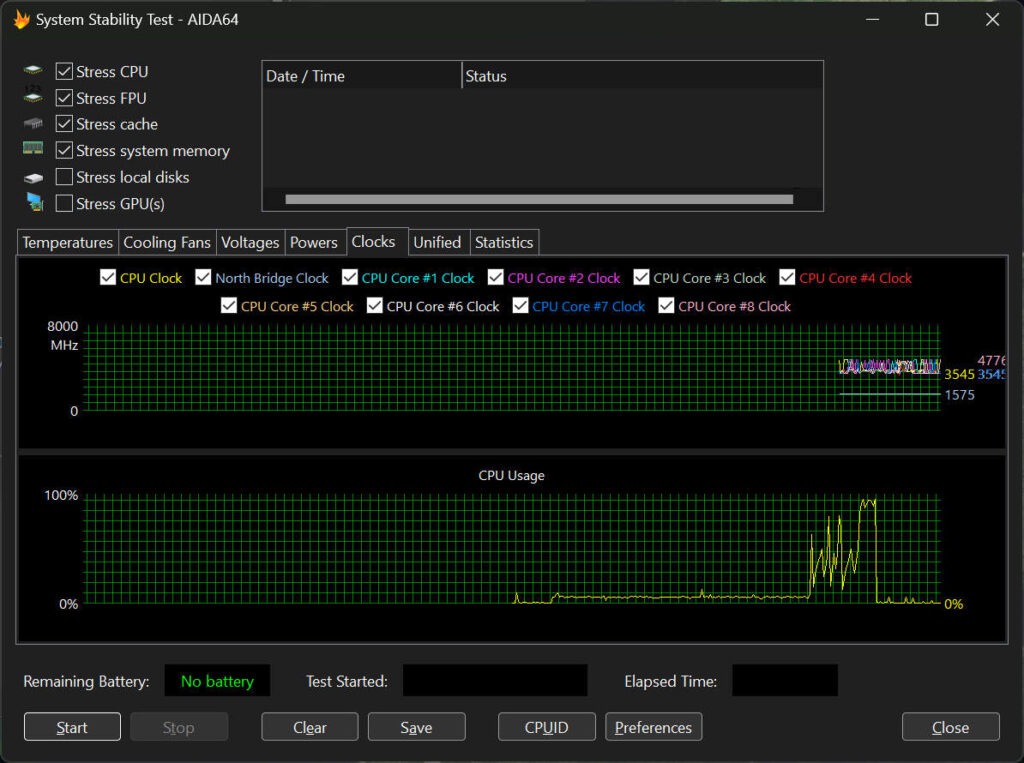Viewport: 1024px width, 763px height.
Task: Toggle CPU Core #4 Clock checkbox
Action: 787,278
